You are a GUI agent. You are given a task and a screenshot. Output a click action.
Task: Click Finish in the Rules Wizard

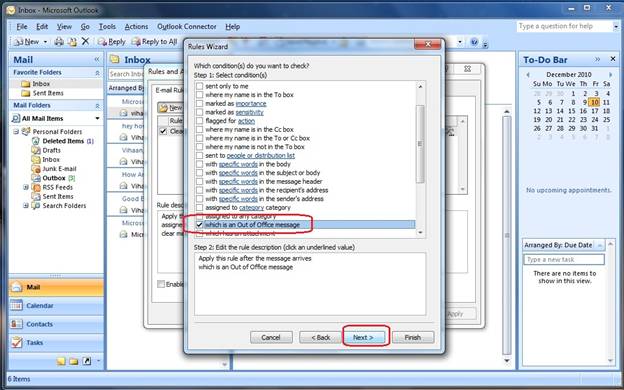point(413,337)
